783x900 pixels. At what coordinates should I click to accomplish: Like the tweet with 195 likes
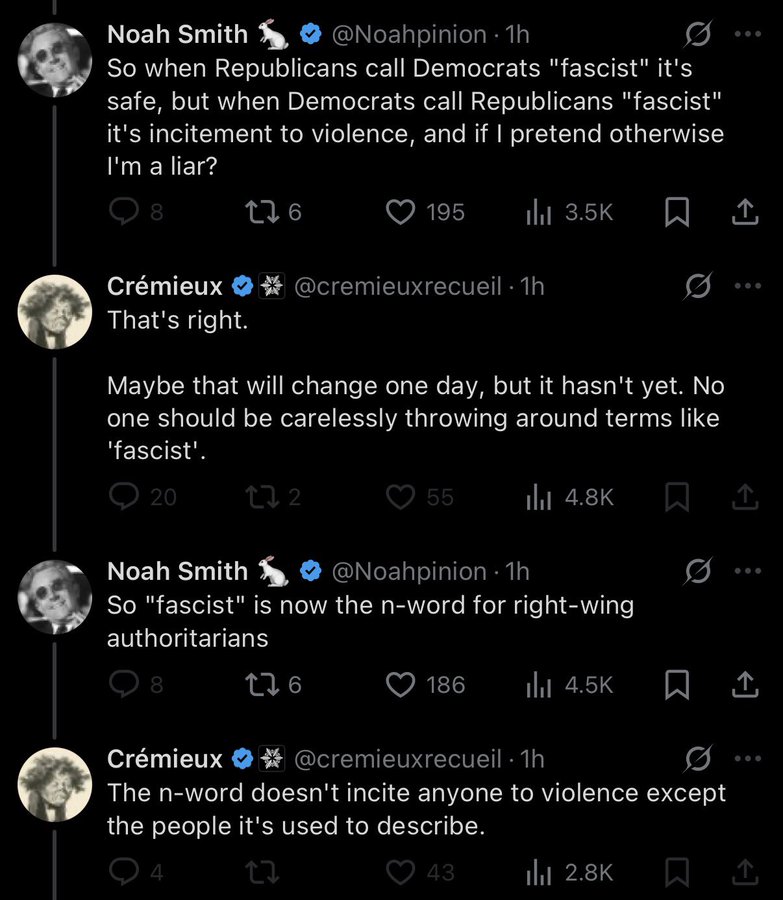pyautogui.click(x=401, y=212)
